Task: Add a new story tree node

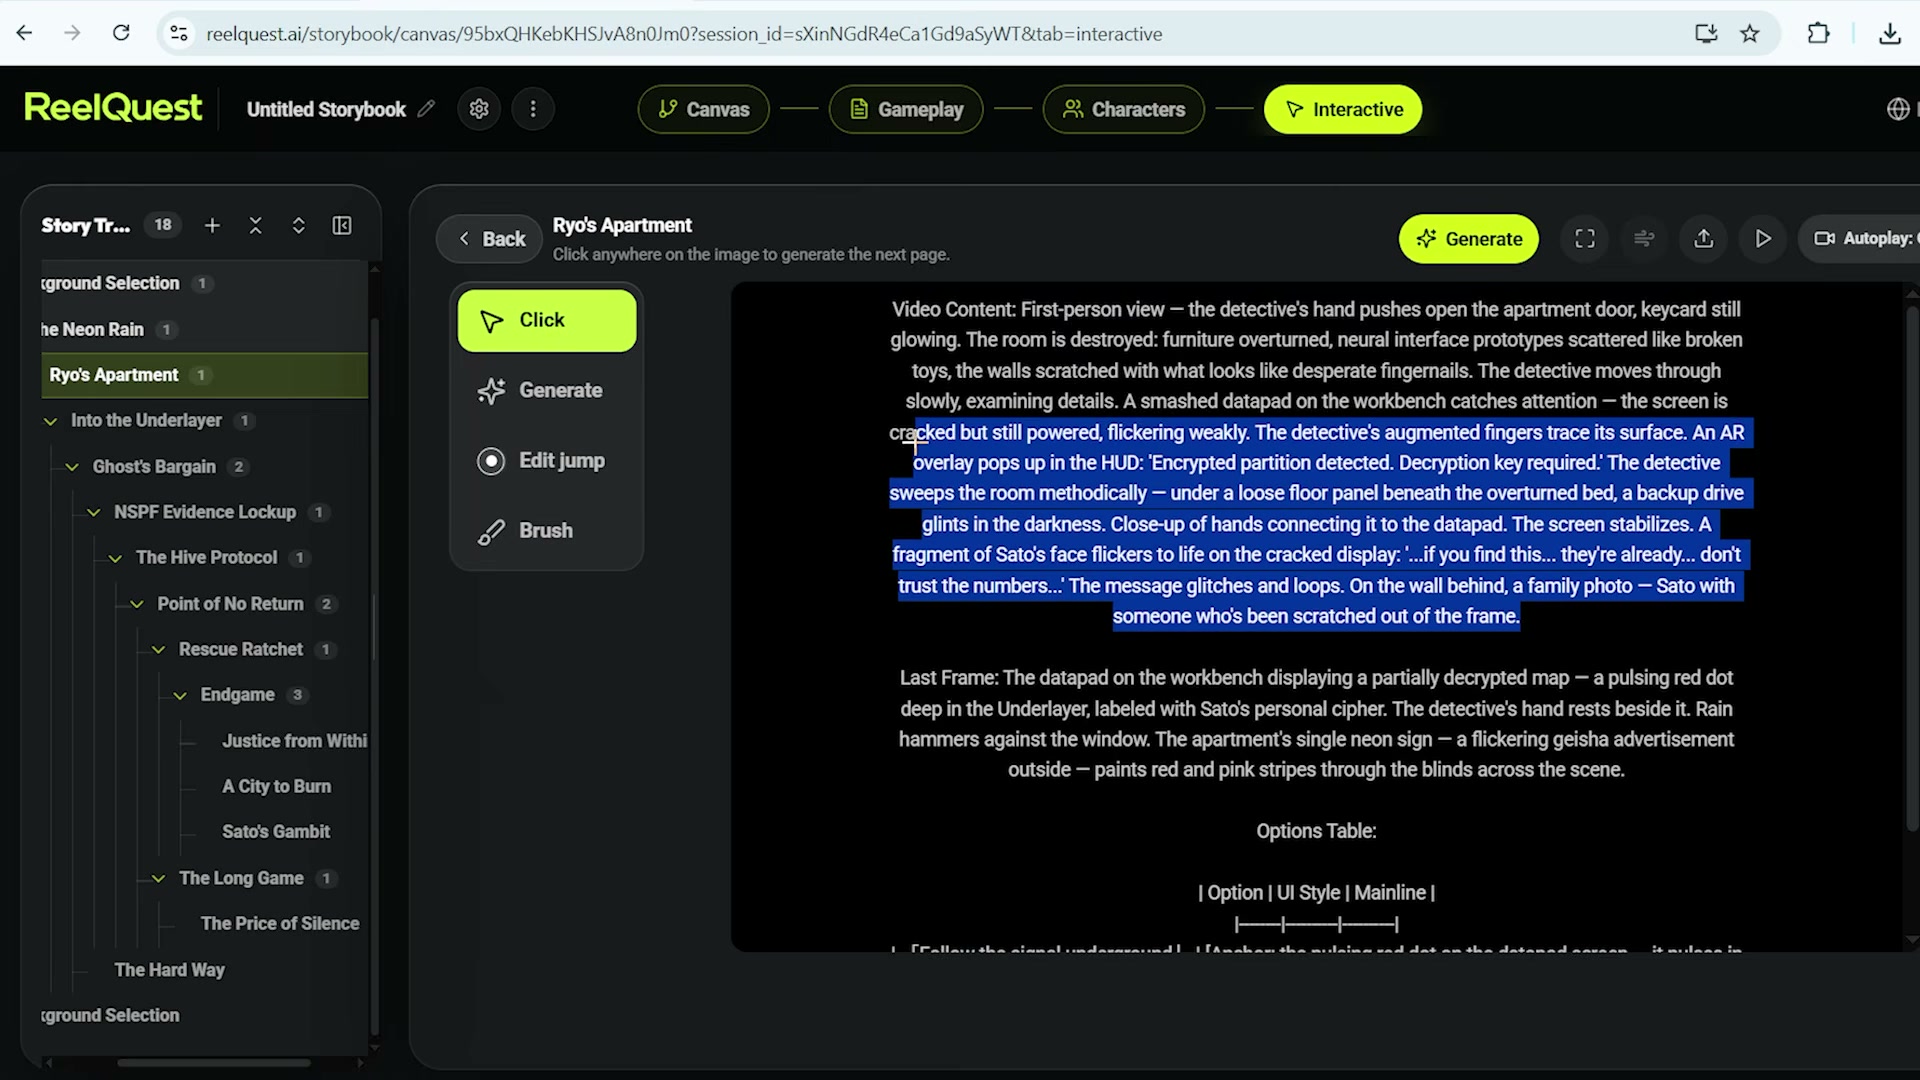Action: (x=212, y=226)
